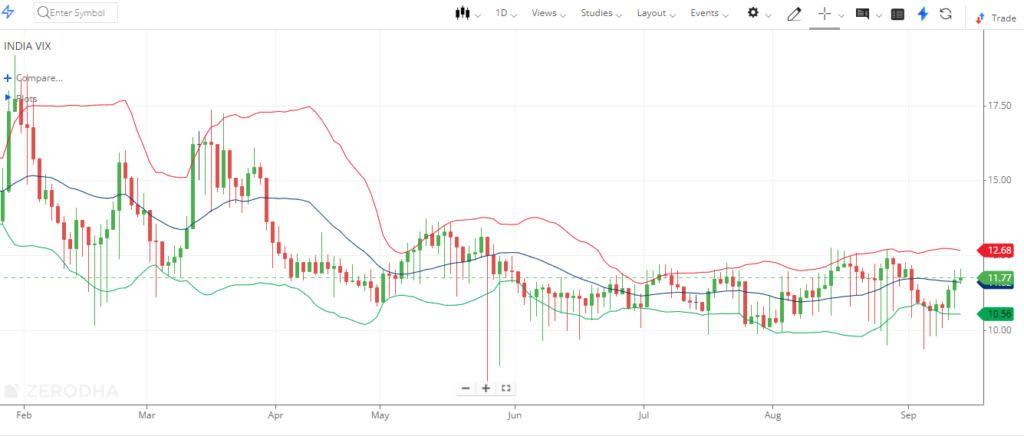
Task: Click the Jul date axis label
Action: click(644, 414)
